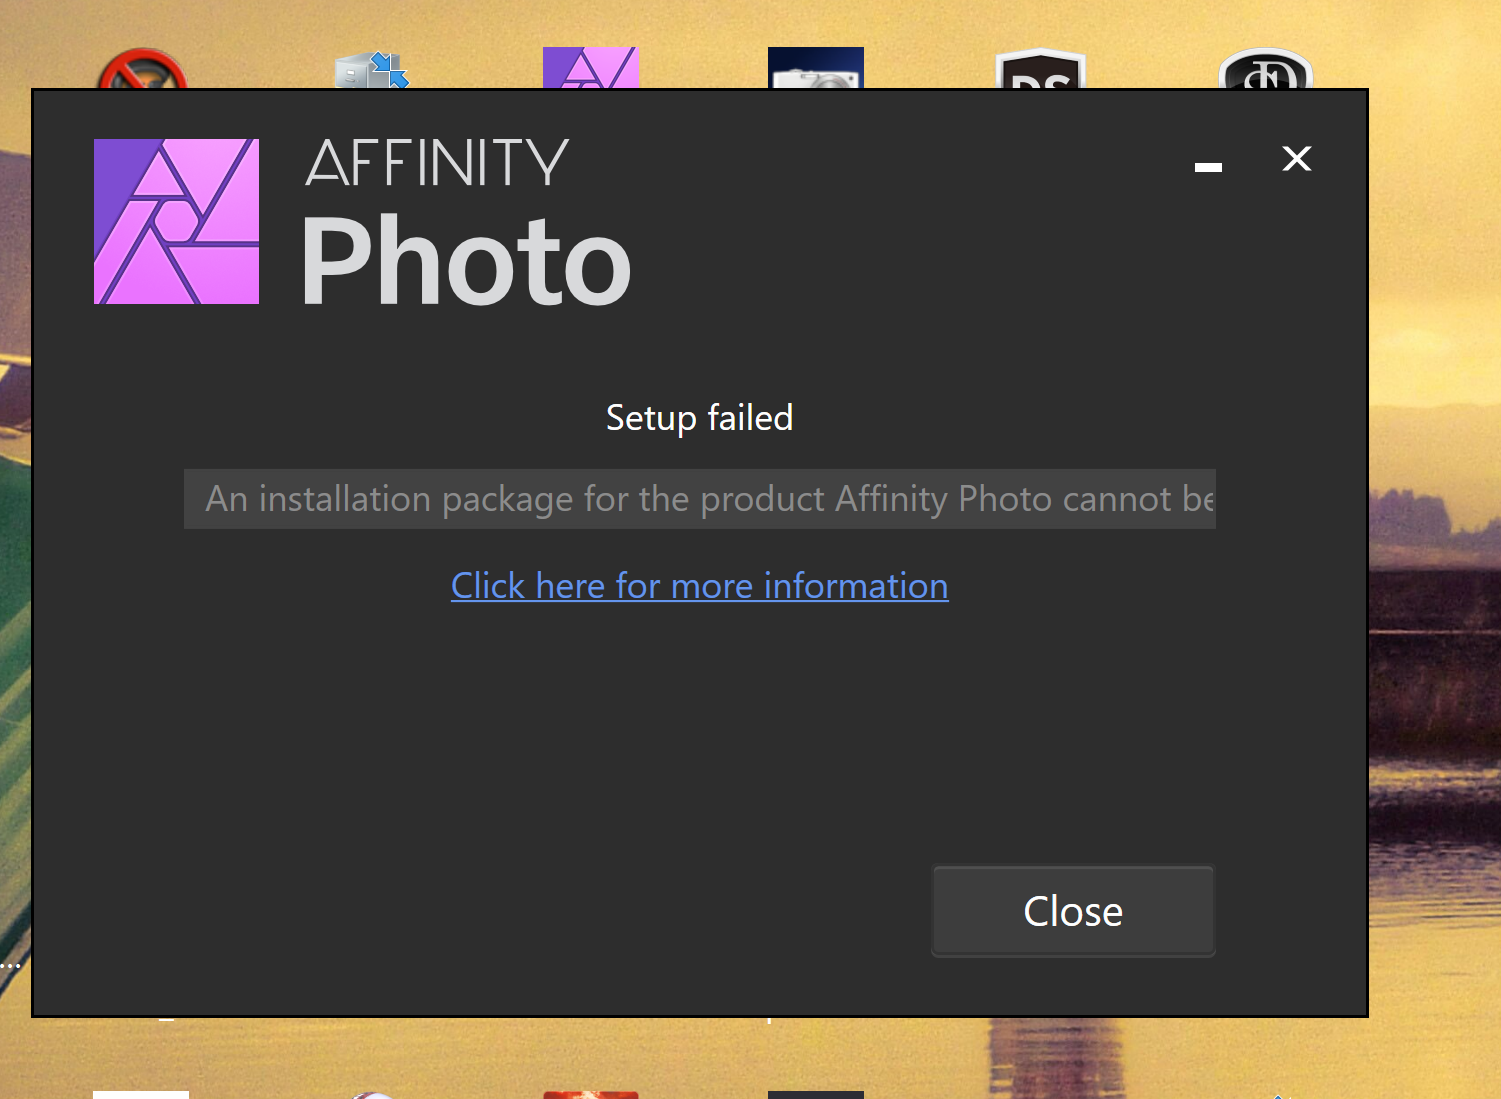
Task: Select the file cabinet with arrows desktop icon
Action: tap(371, 70)
